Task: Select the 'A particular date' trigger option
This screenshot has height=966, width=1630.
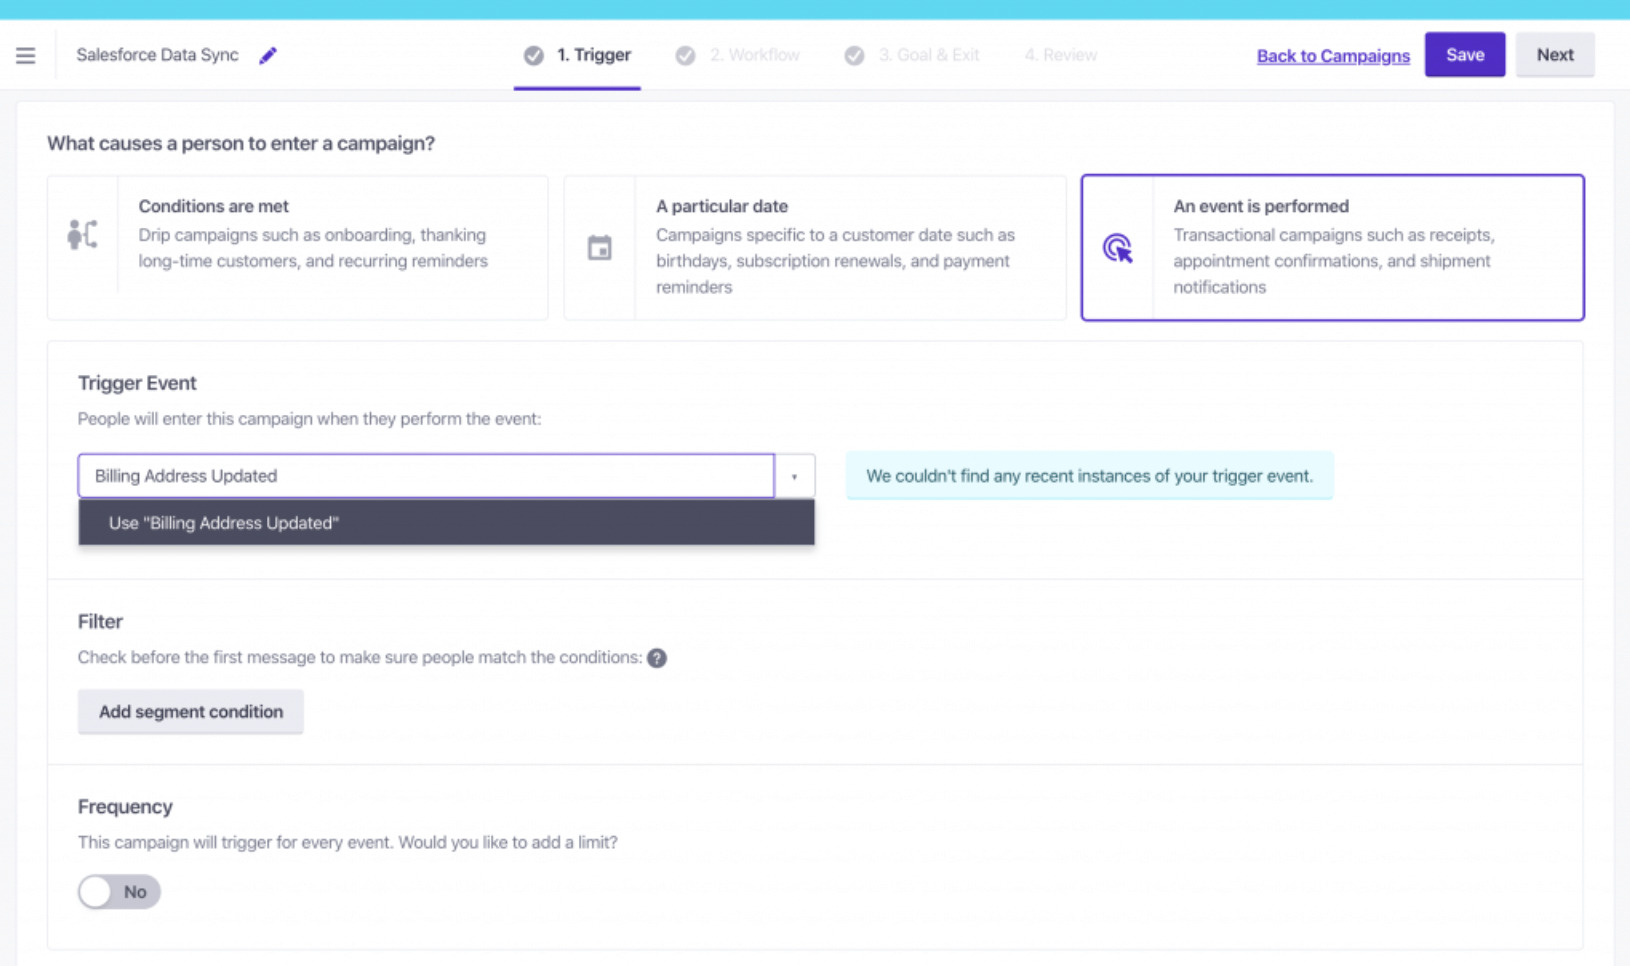Action: (x=815, y=247)
